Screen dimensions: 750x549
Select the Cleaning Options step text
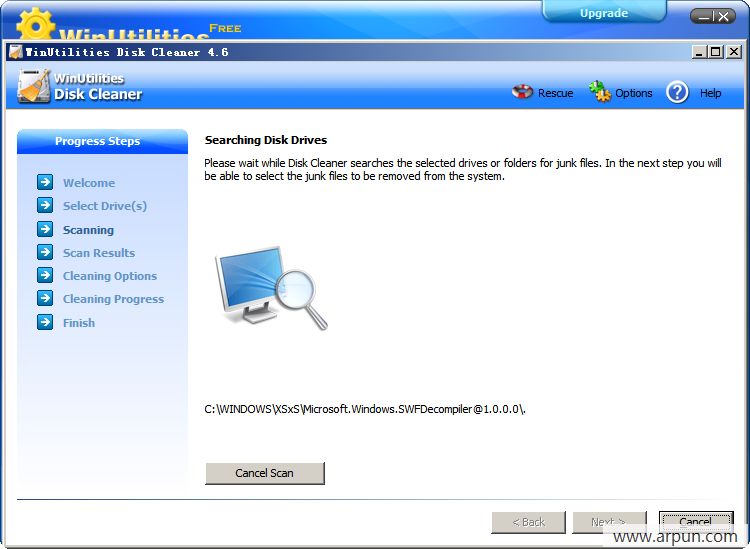pos(110,276)
